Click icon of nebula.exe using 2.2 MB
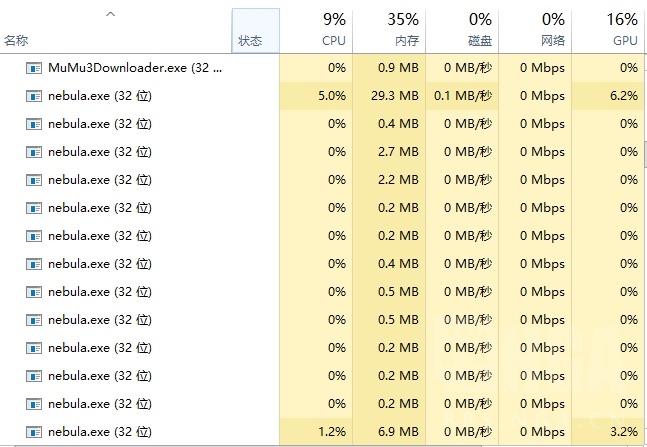Viewport: 647px width, 447px height. coord(35,180)
